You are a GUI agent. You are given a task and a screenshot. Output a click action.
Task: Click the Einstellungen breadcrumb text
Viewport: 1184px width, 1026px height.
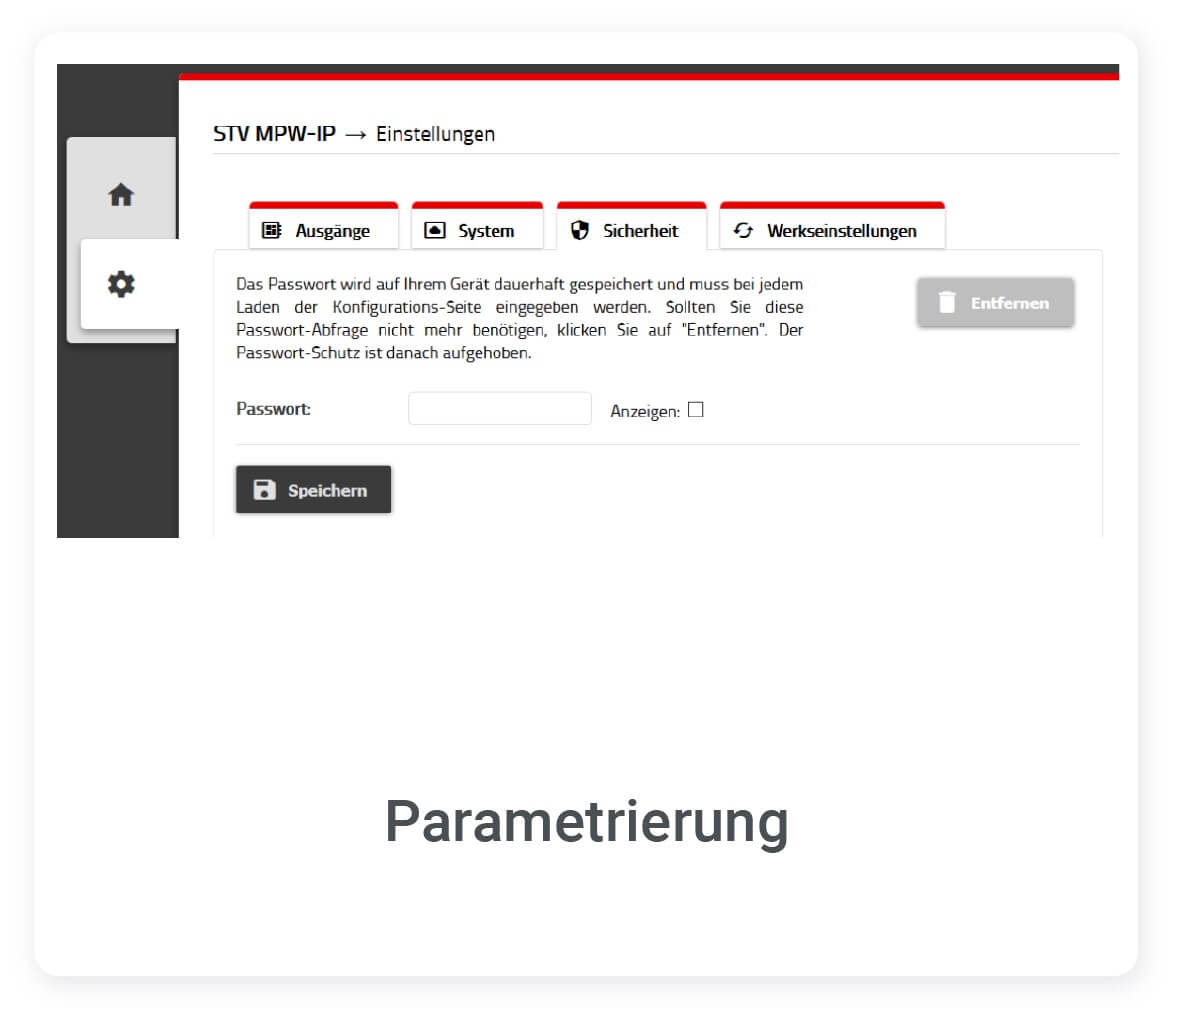pyautogui.click(x=435, y=134)
